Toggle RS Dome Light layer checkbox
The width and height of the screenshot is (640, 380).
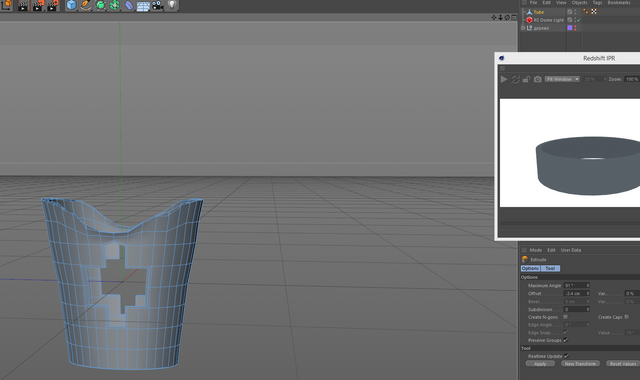tap(570, 20)
